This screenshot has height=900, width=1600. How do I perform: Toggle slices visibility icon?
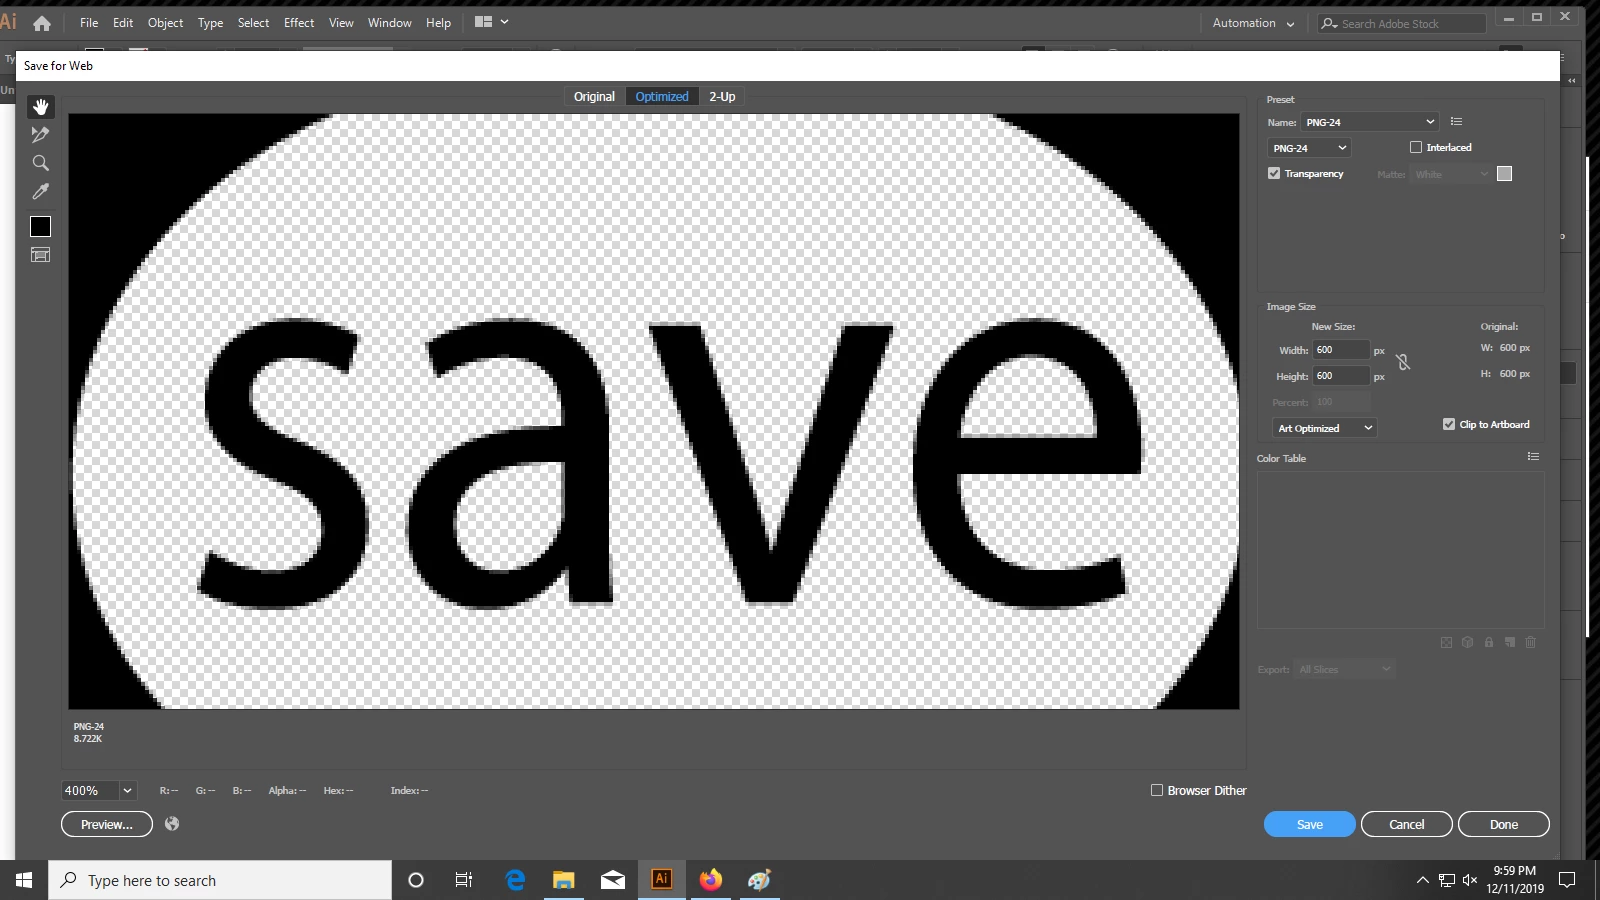[x=40, y=255]
